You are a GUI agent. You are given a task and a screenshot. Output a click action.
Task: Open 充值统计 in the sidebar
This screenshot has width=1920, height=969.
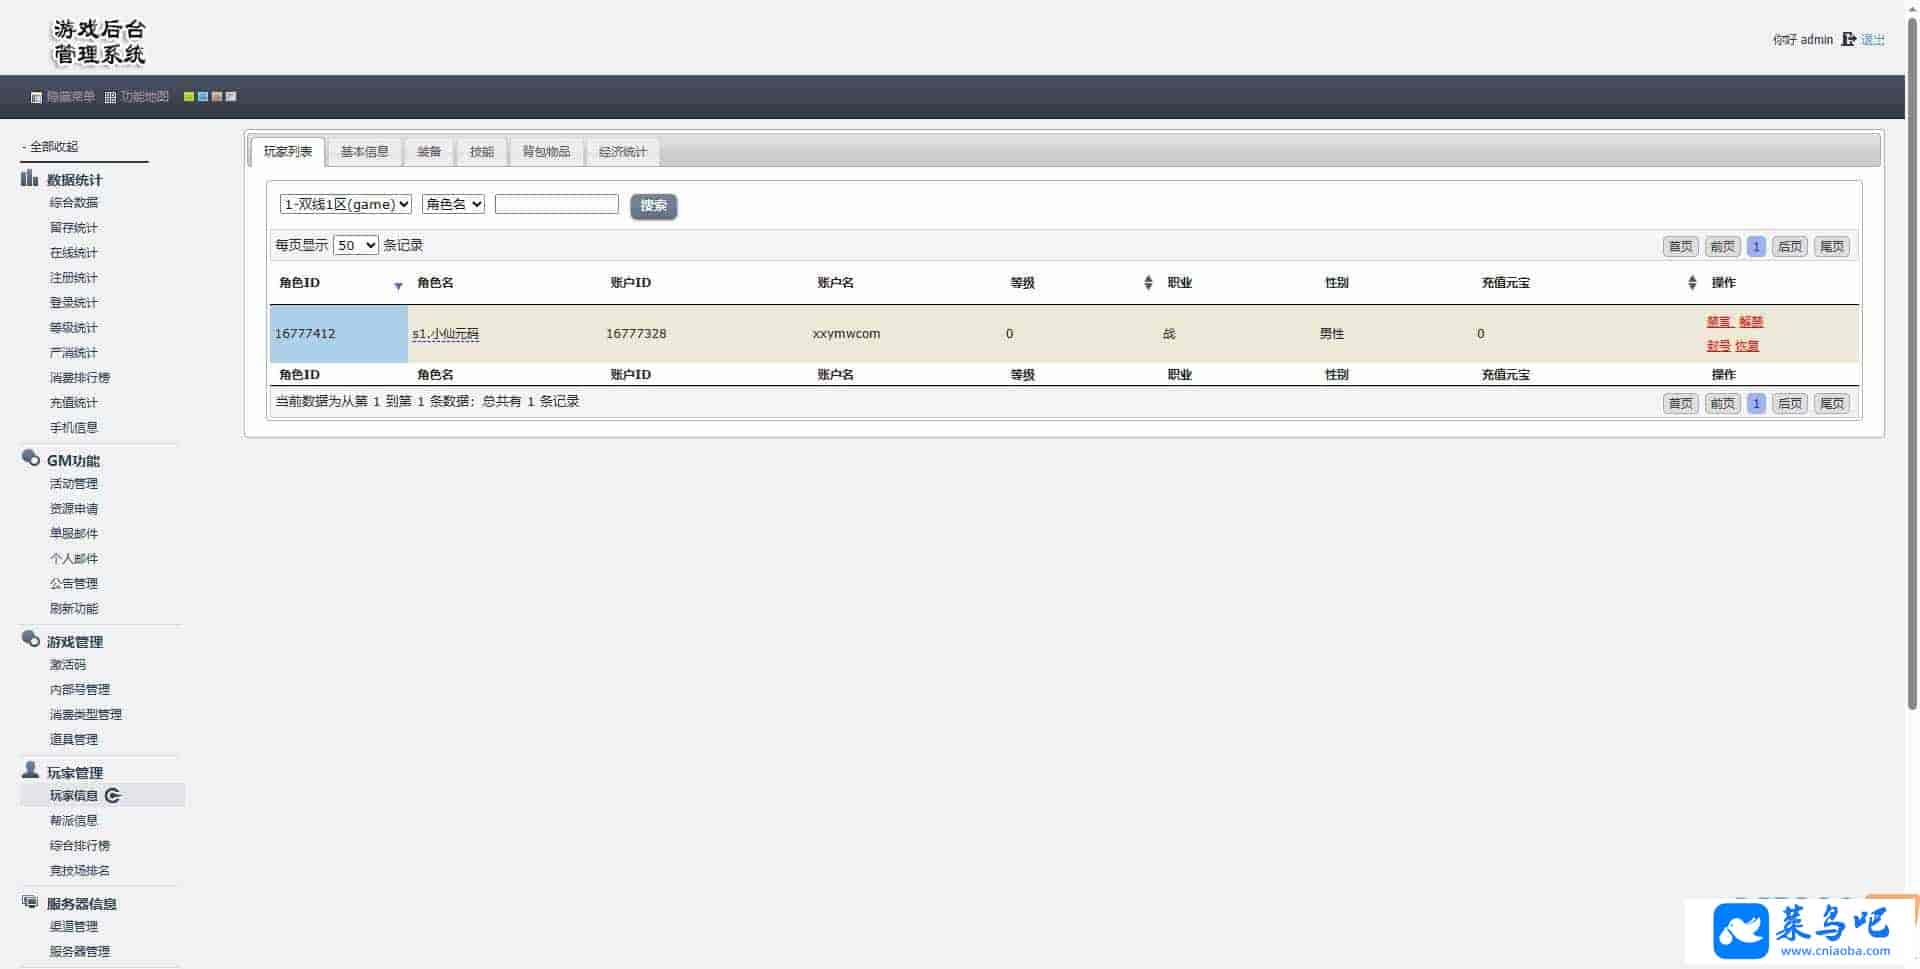(74, 403)
